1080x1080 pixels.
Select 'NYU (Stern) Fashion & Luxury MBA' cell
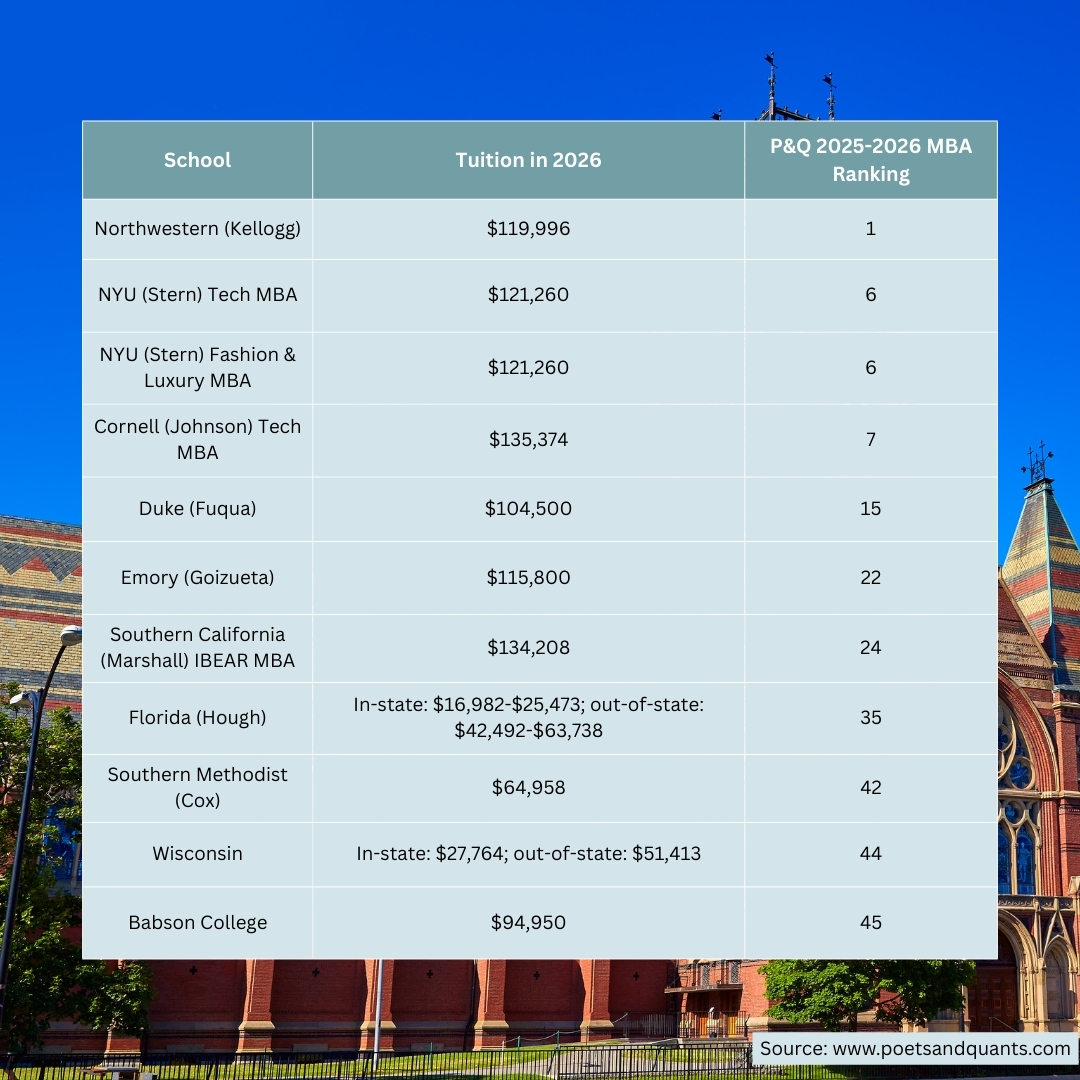point(197,367)
